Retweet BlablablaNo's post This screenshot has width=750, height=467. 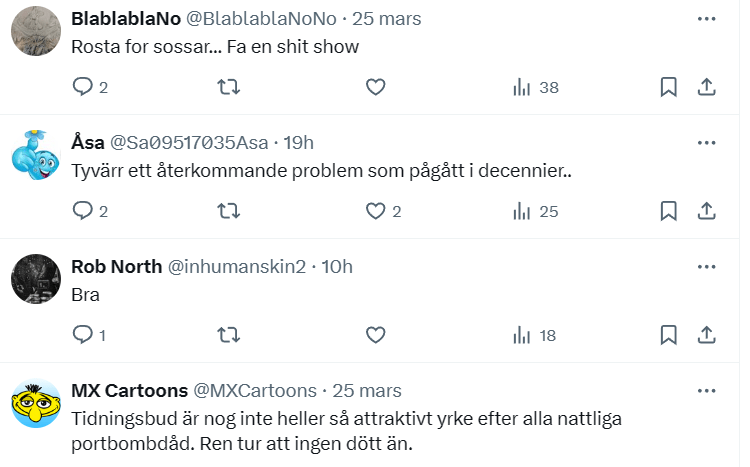click(228, 88)
